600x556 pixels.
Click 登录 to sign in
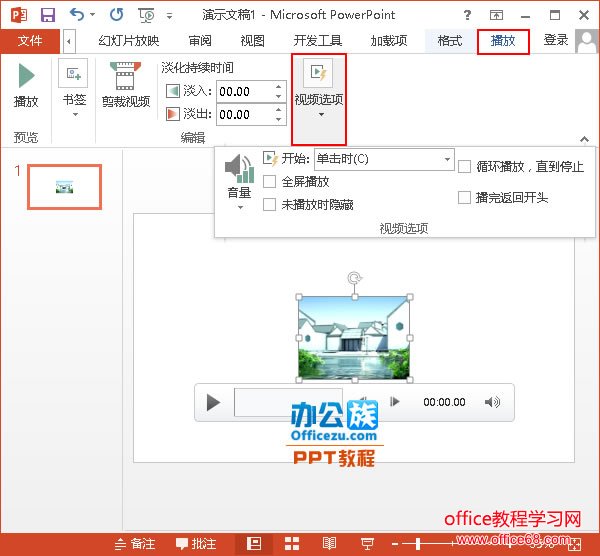(x=556, y=40)
